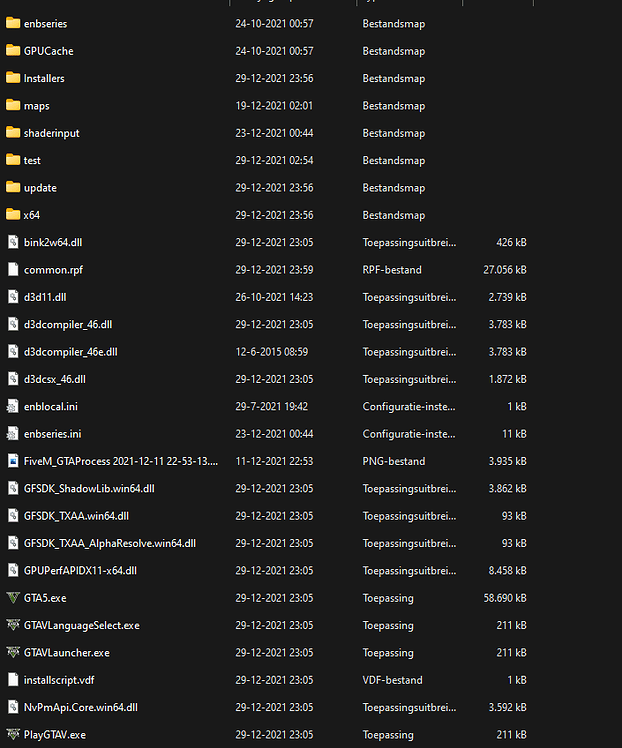
Task: Select the installscript.vdf file name
Action: click(x=59, y=680)
